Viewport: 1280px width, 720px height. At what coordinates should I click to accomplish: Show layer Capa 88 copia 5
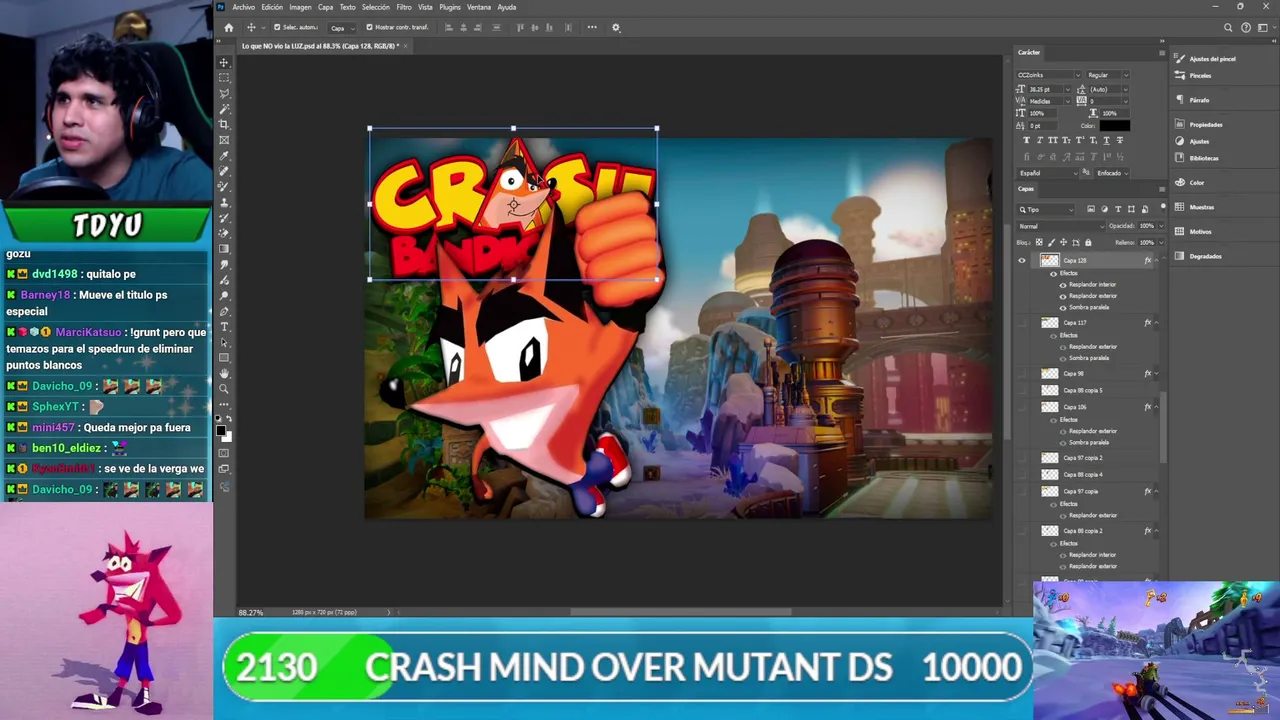tap(1021, 390)
